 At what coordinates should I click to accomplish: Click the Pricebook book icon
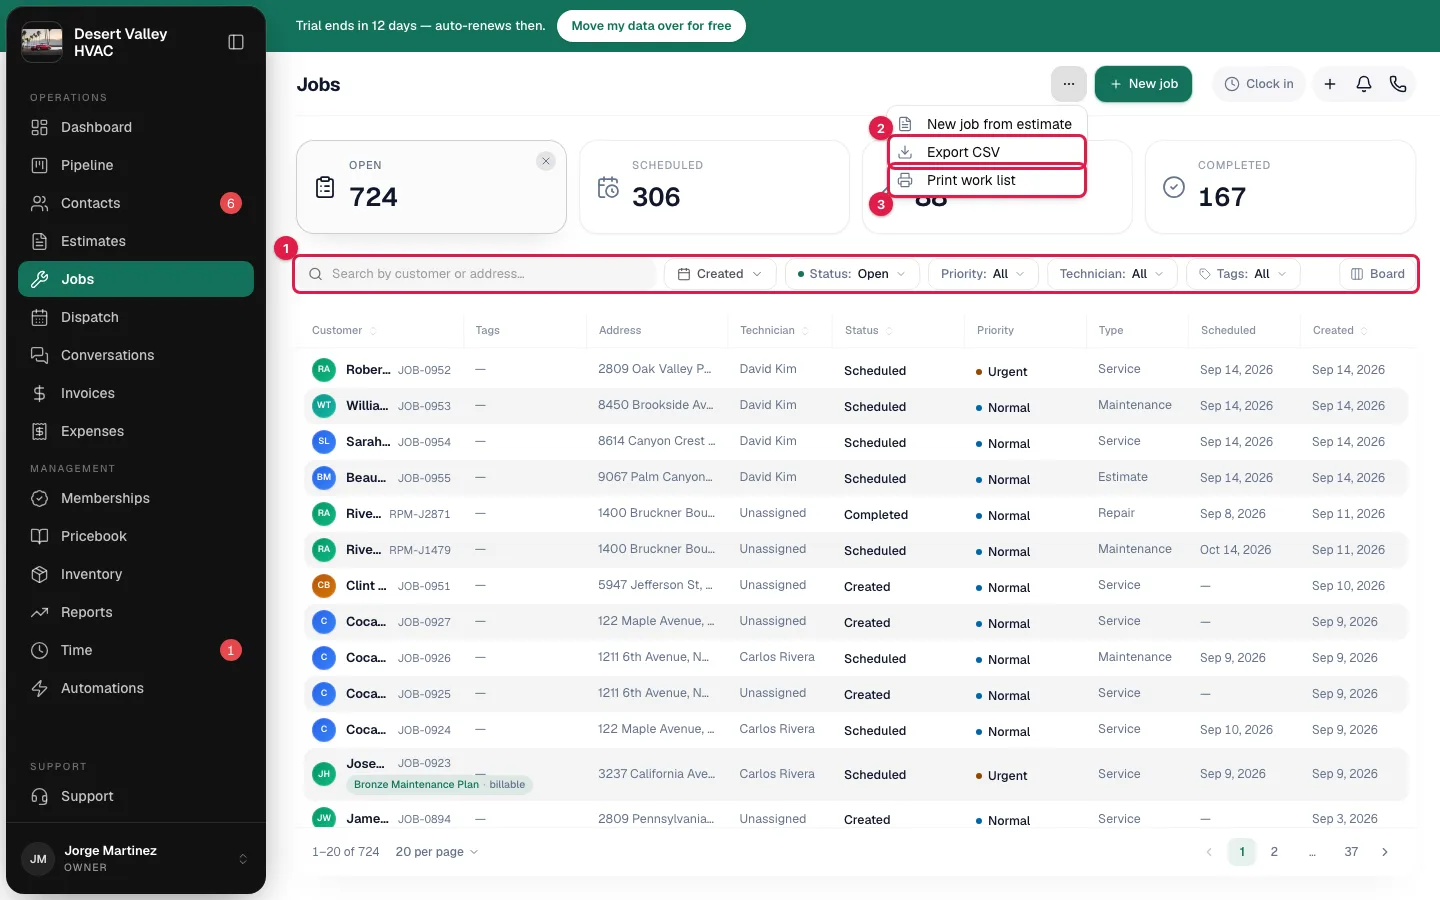[x=40, y=536]
